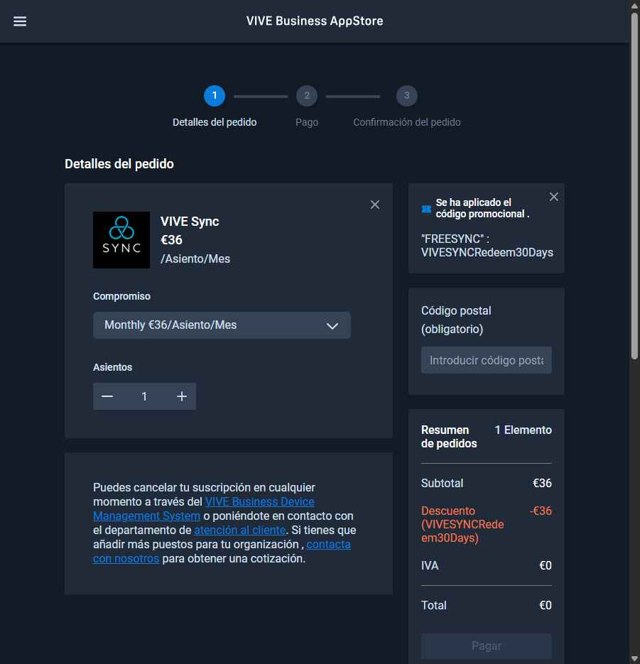640x664 pixels.
Task: Select step 2 Pago circle
Action: 307,96
